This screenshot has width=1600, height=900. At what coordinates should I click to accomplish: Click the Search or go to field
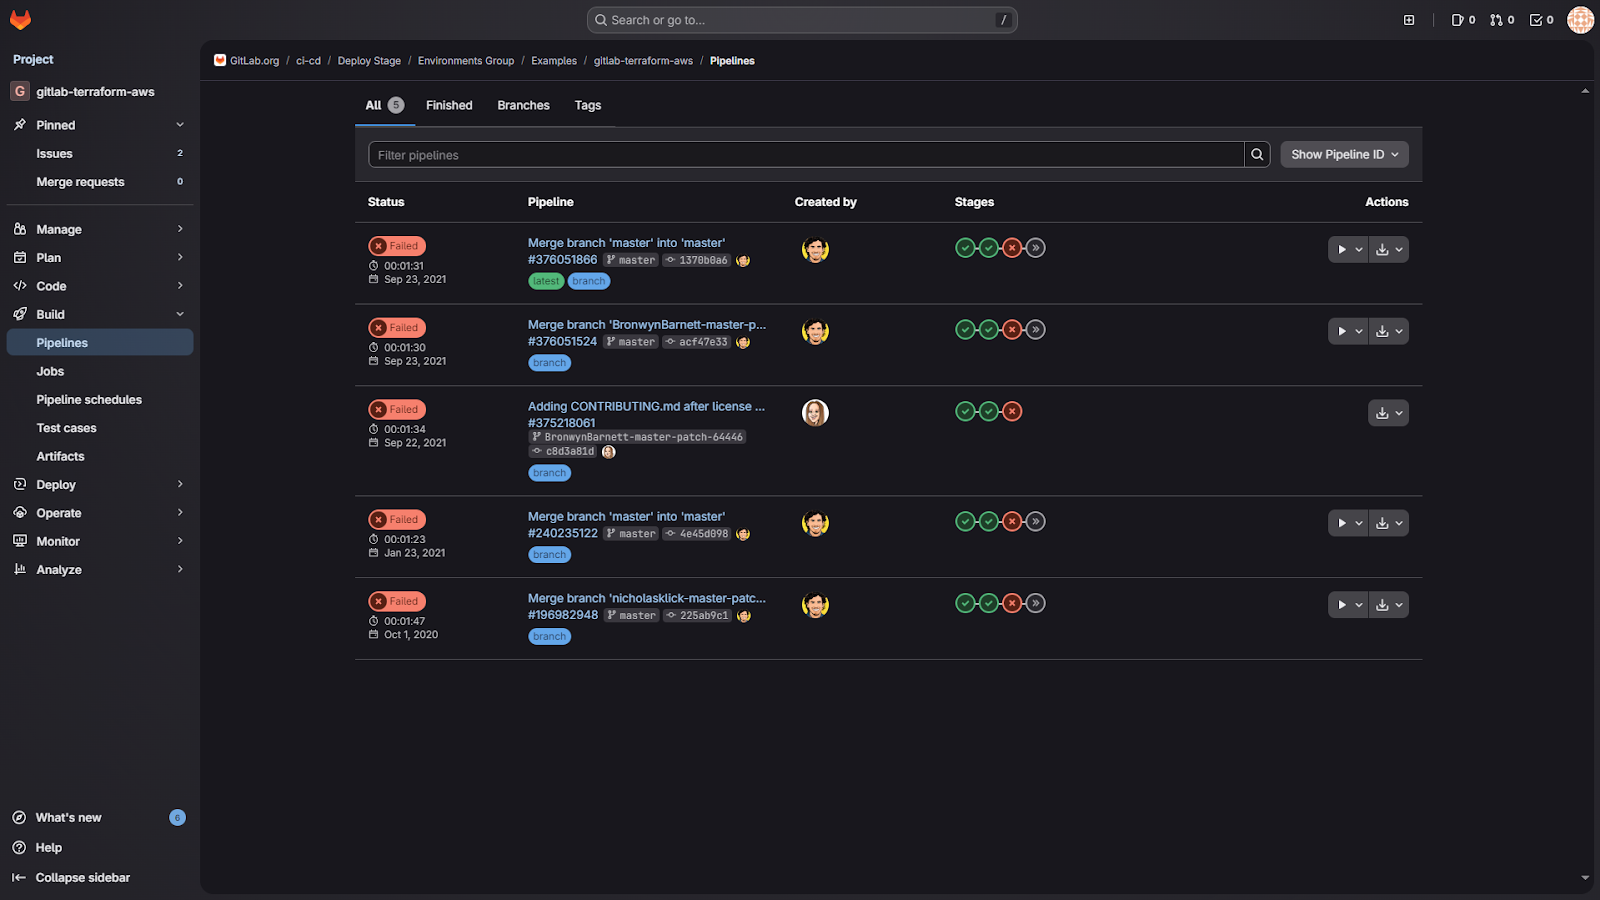pyautogui.click(x=802, y=20)
